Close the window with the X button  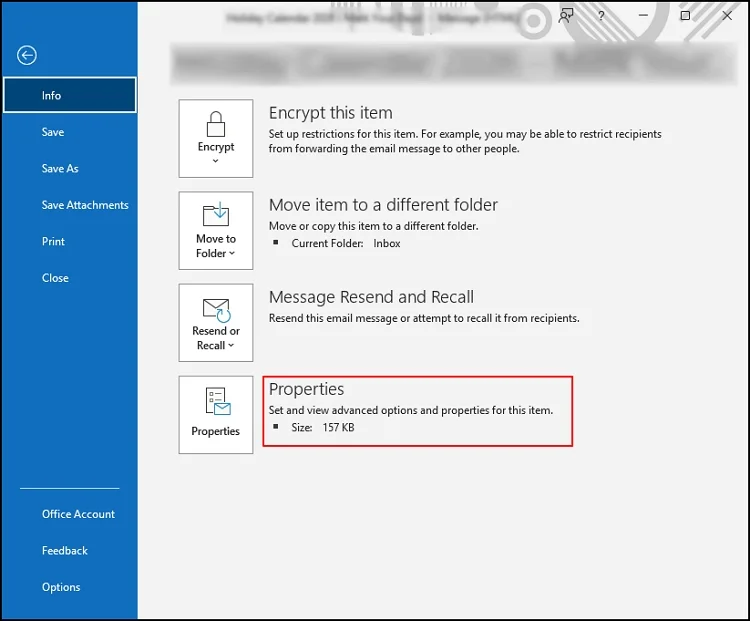click(x=727, y=16)
